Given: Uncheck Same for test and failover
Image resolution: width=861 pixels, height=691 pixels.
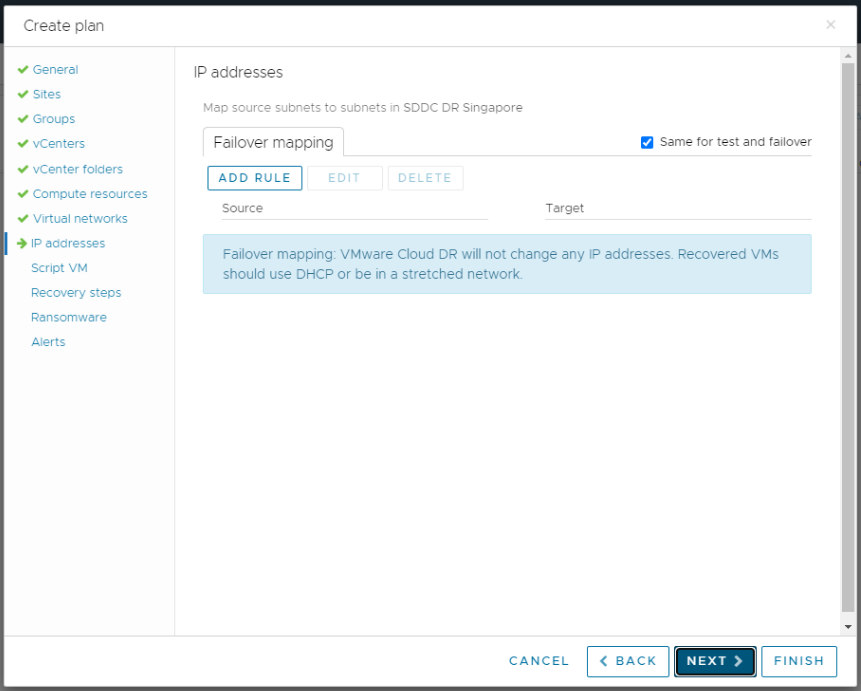Looking at the screenshot, I should (647, 142).
